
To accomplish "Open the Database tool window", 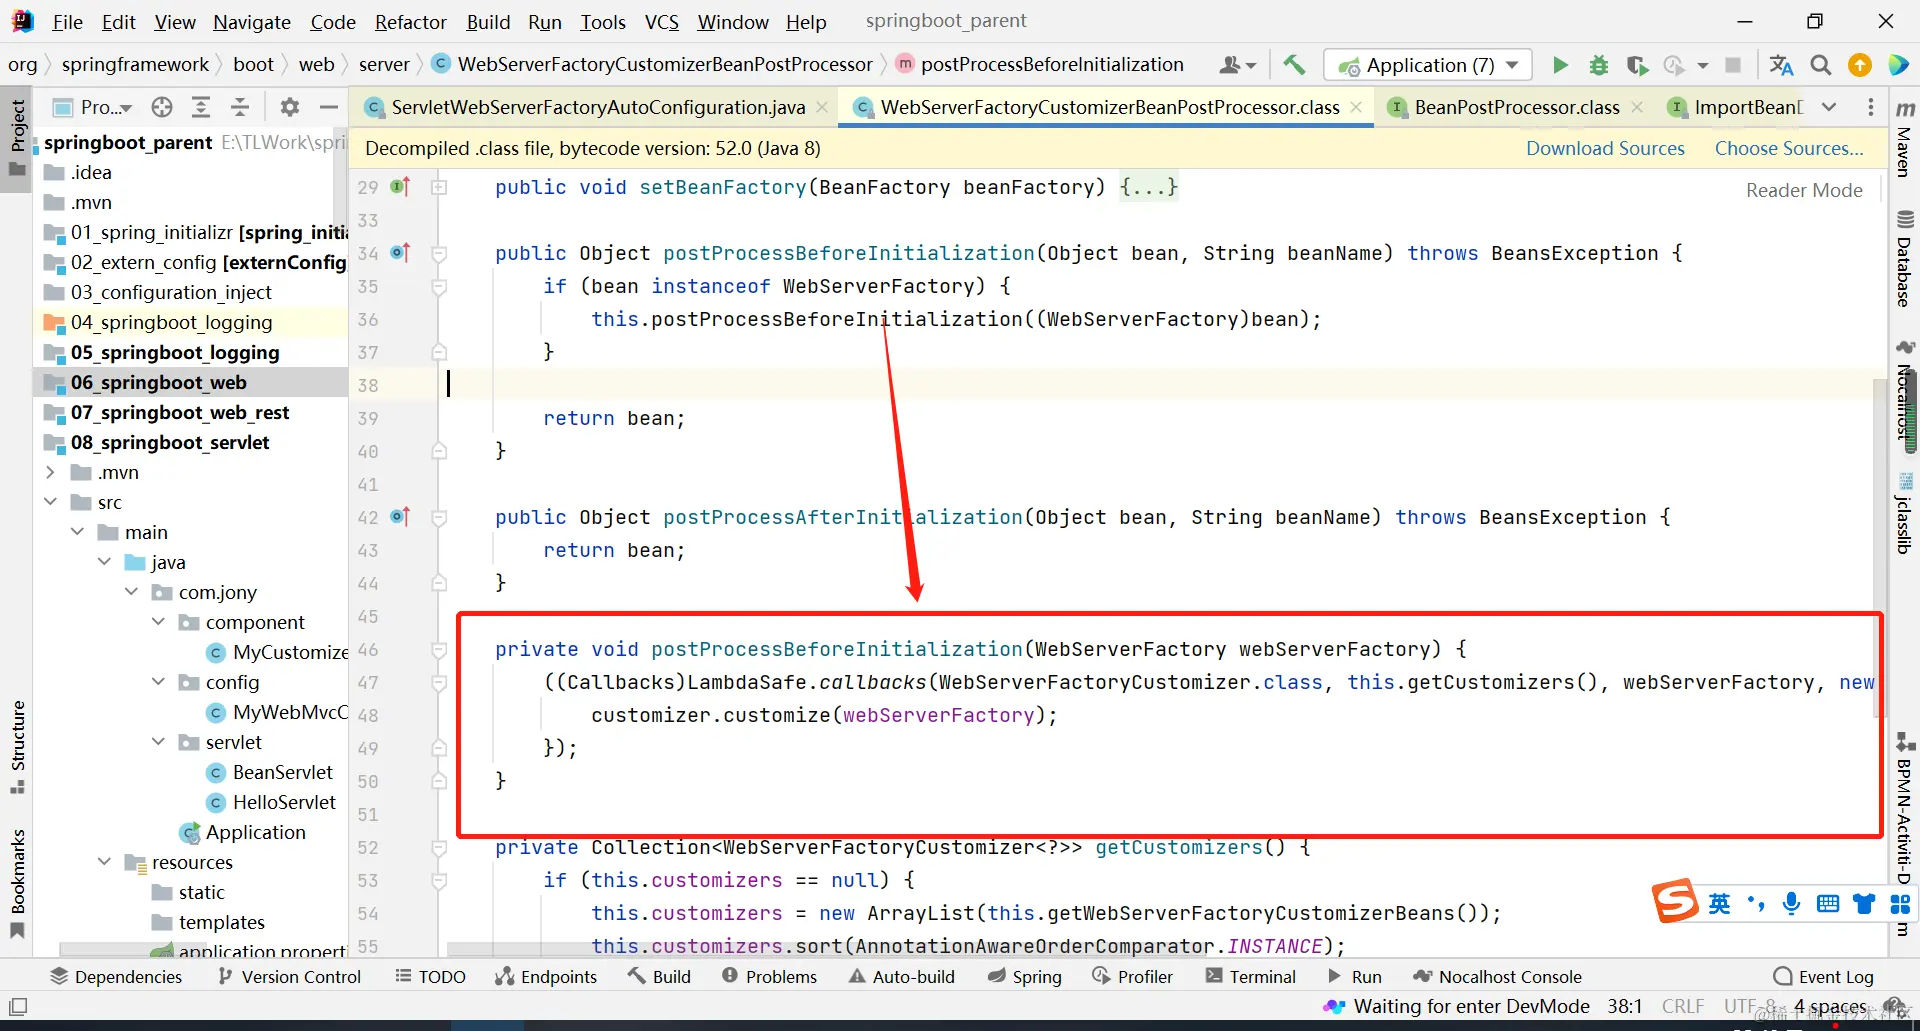I will click(x=1904, y=258).
